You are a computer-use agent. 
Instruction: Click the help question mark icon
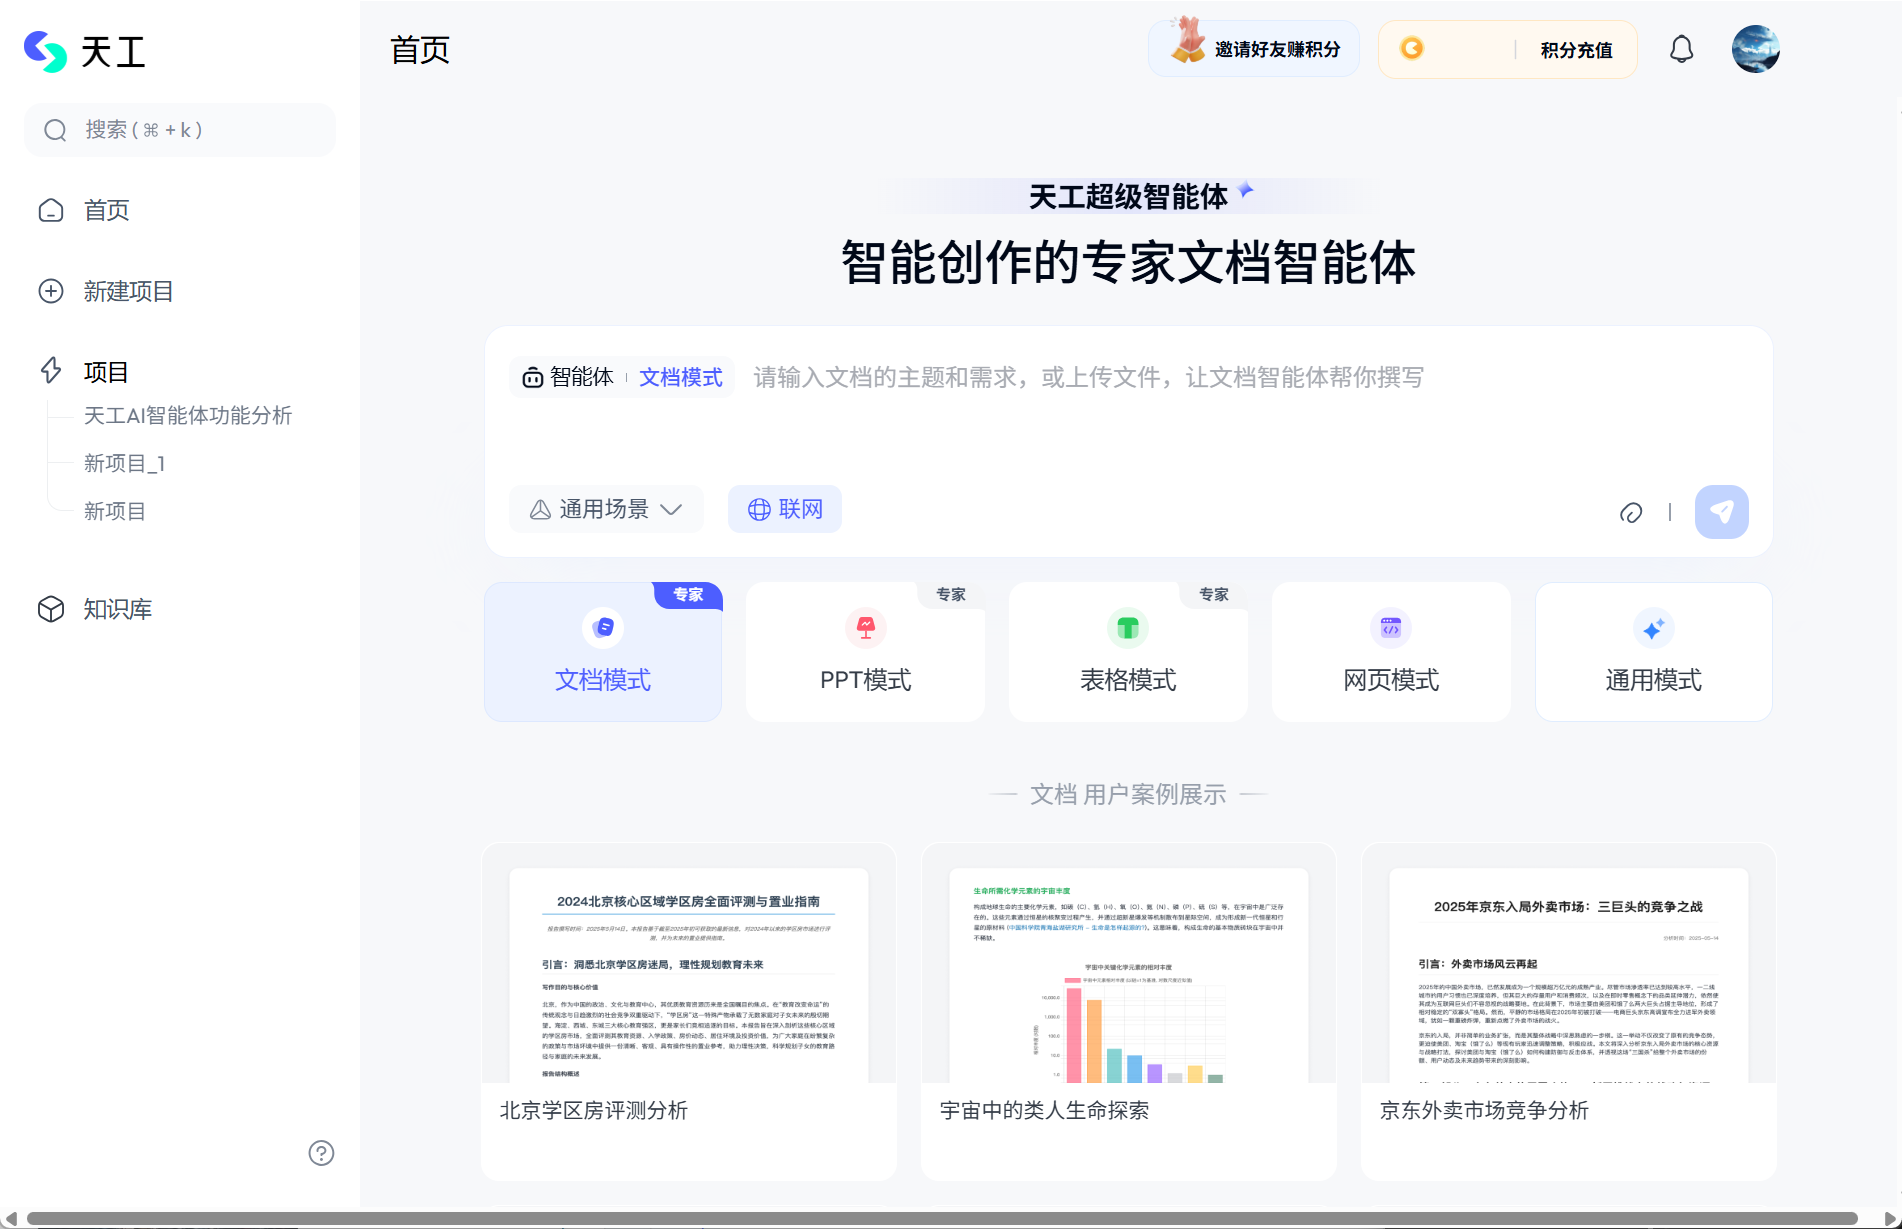(321, 1153)
